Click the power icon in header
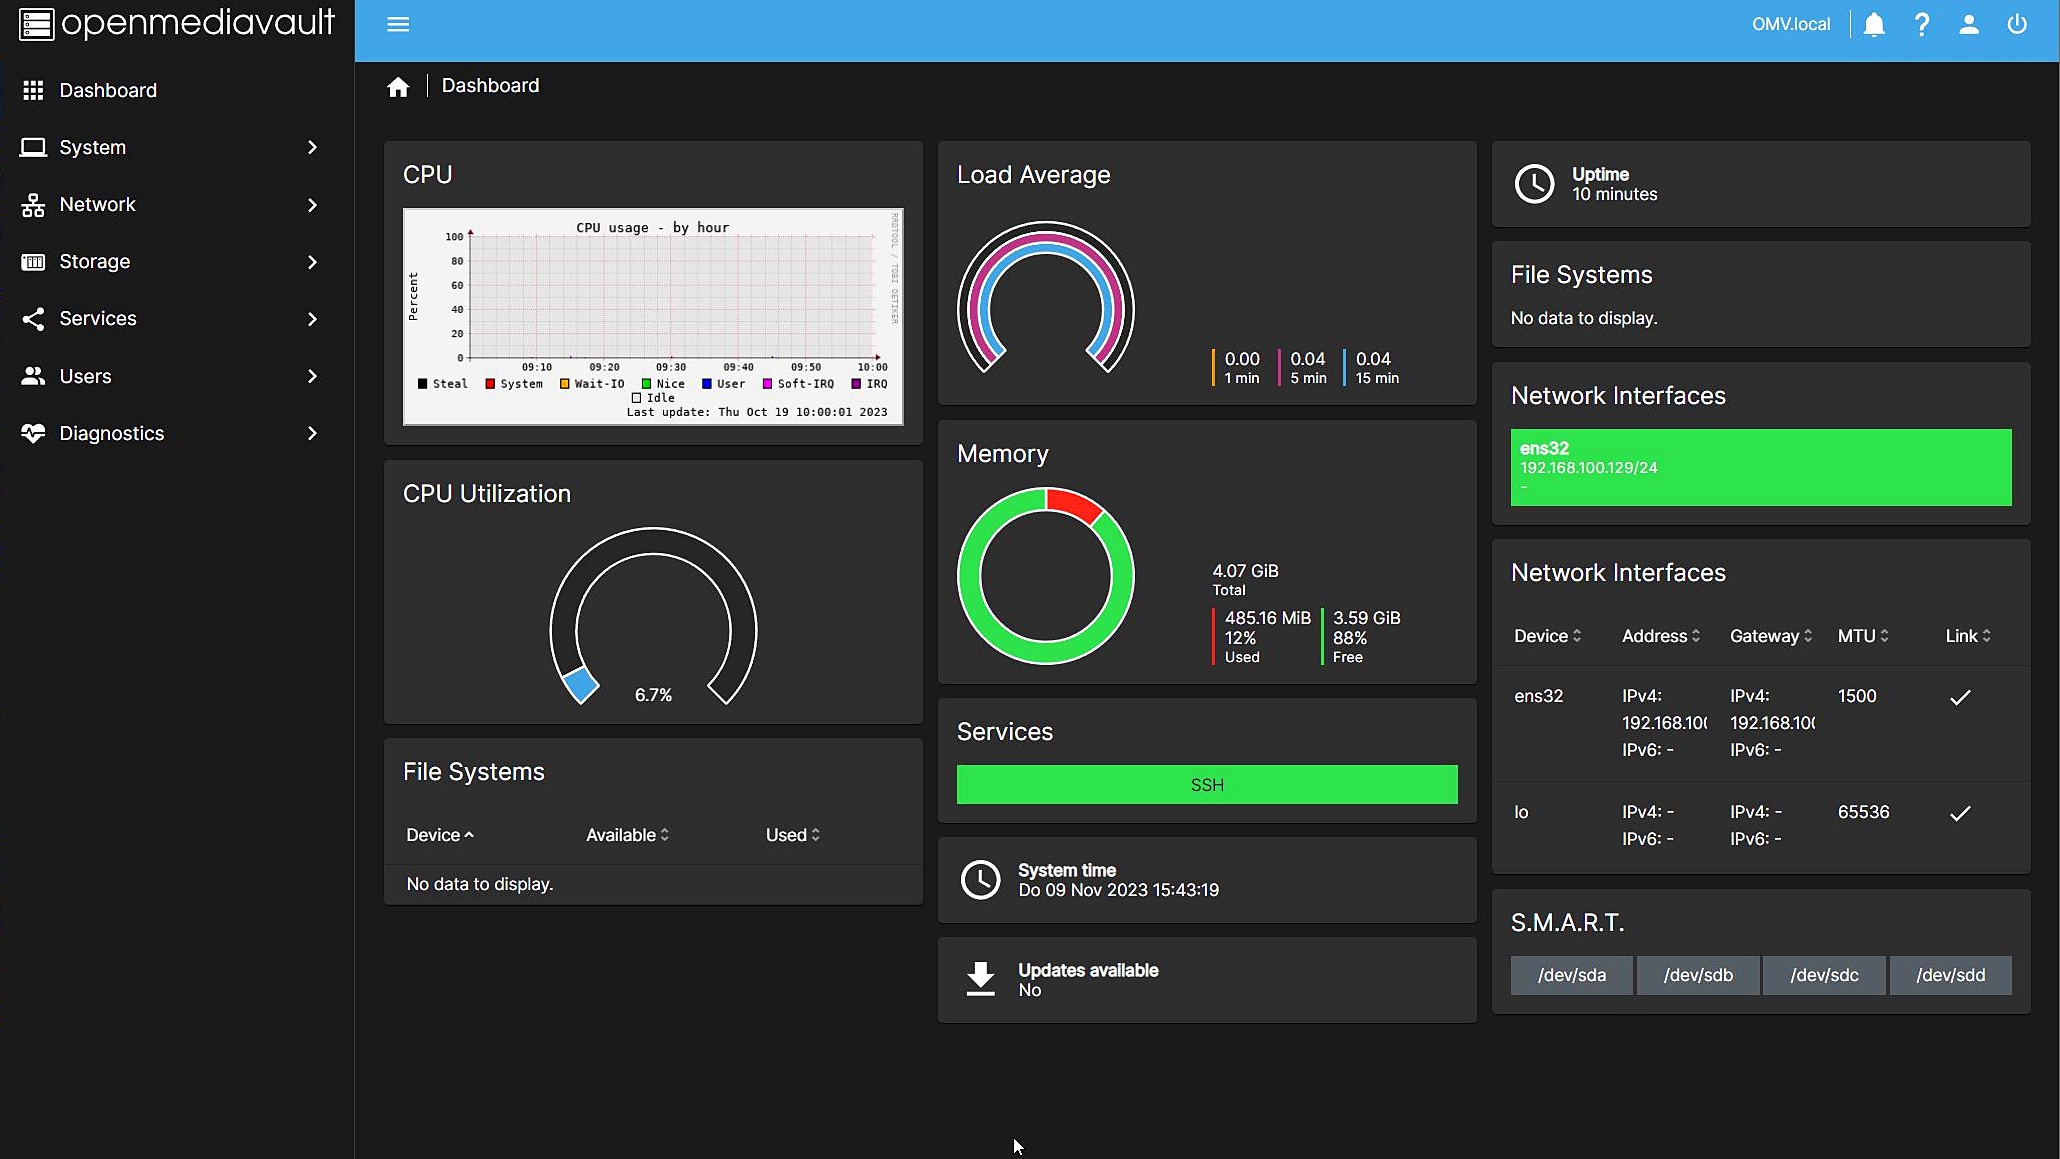2060x1159 pixels. click(x=2017, y=24)
